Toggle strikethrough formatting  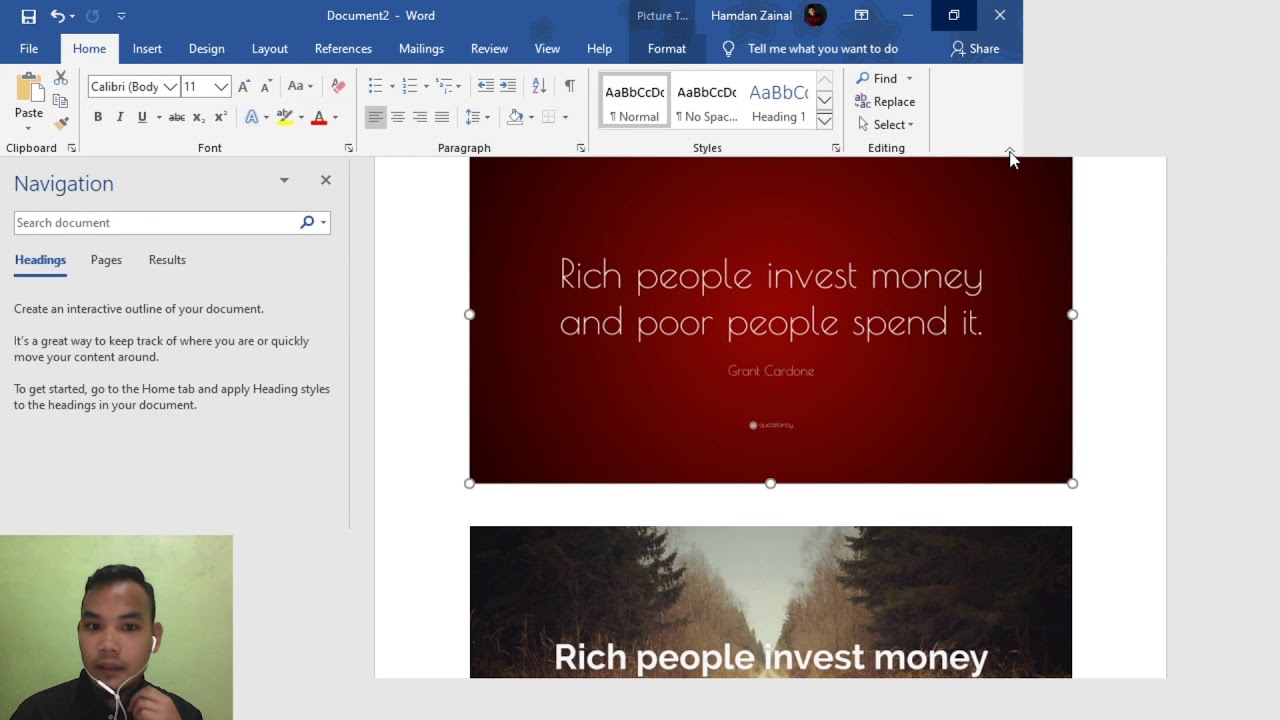(177, 117)
